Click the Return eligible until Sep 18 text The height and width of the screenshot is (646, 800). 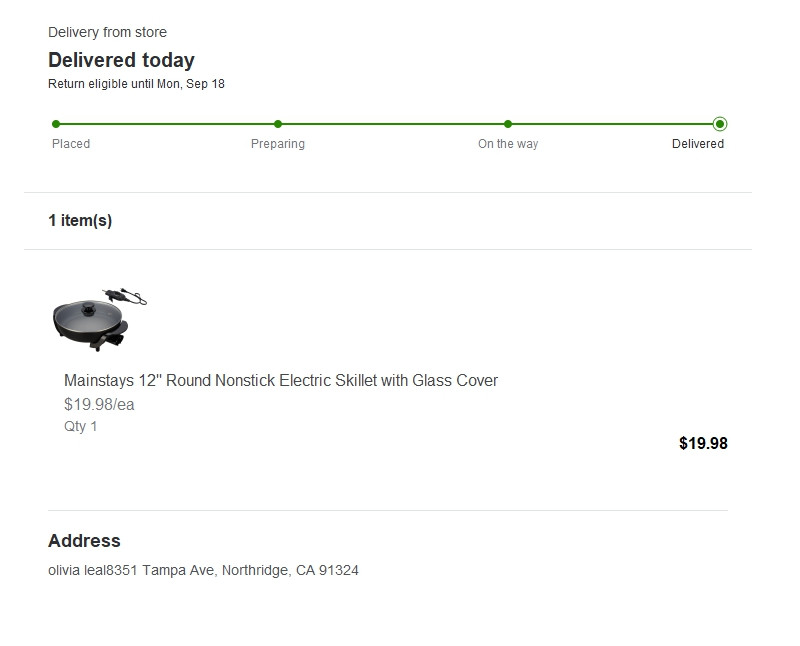click(136, 84)
